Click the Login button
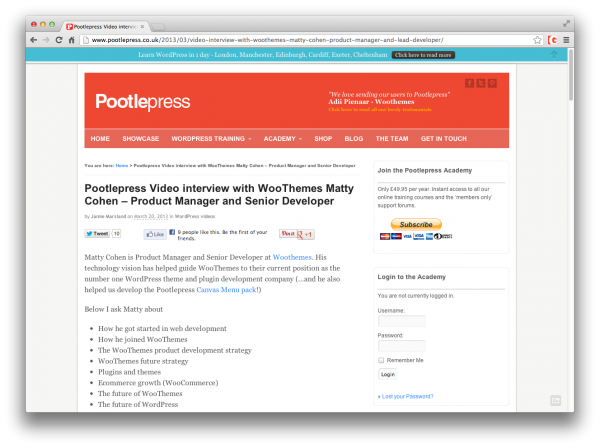 tap(387, 374)
